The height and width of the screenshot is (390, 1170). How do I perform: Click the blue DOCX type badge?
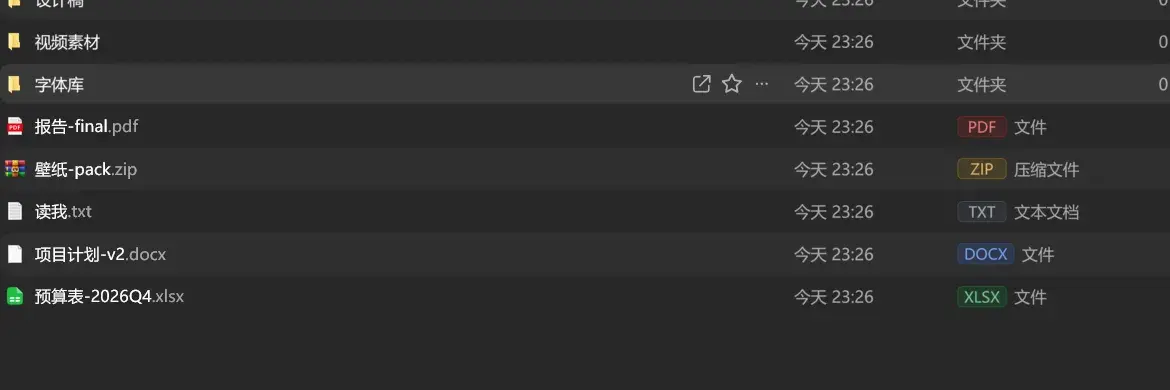pyautogui.click(x=986, y=254)
